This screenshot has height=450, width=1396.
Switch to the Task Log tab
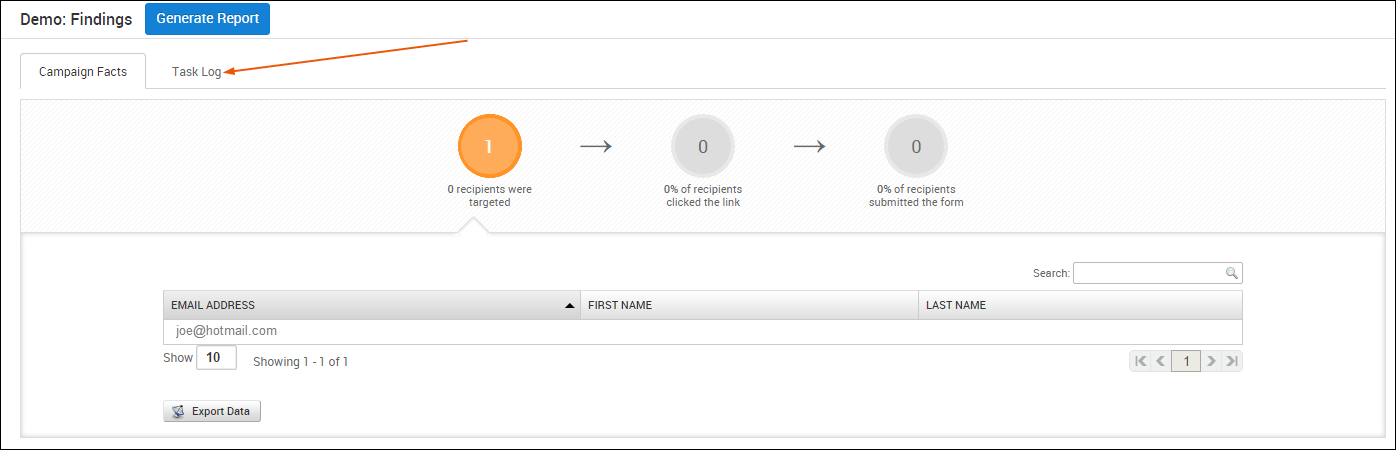pos(196,72)
